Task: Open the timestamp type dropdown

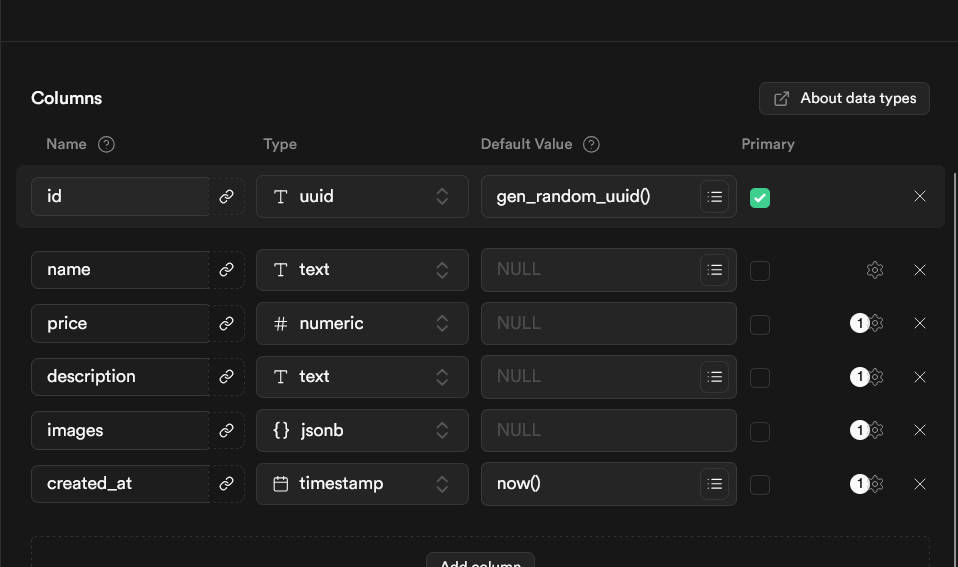Action: (x=362, y=484)
